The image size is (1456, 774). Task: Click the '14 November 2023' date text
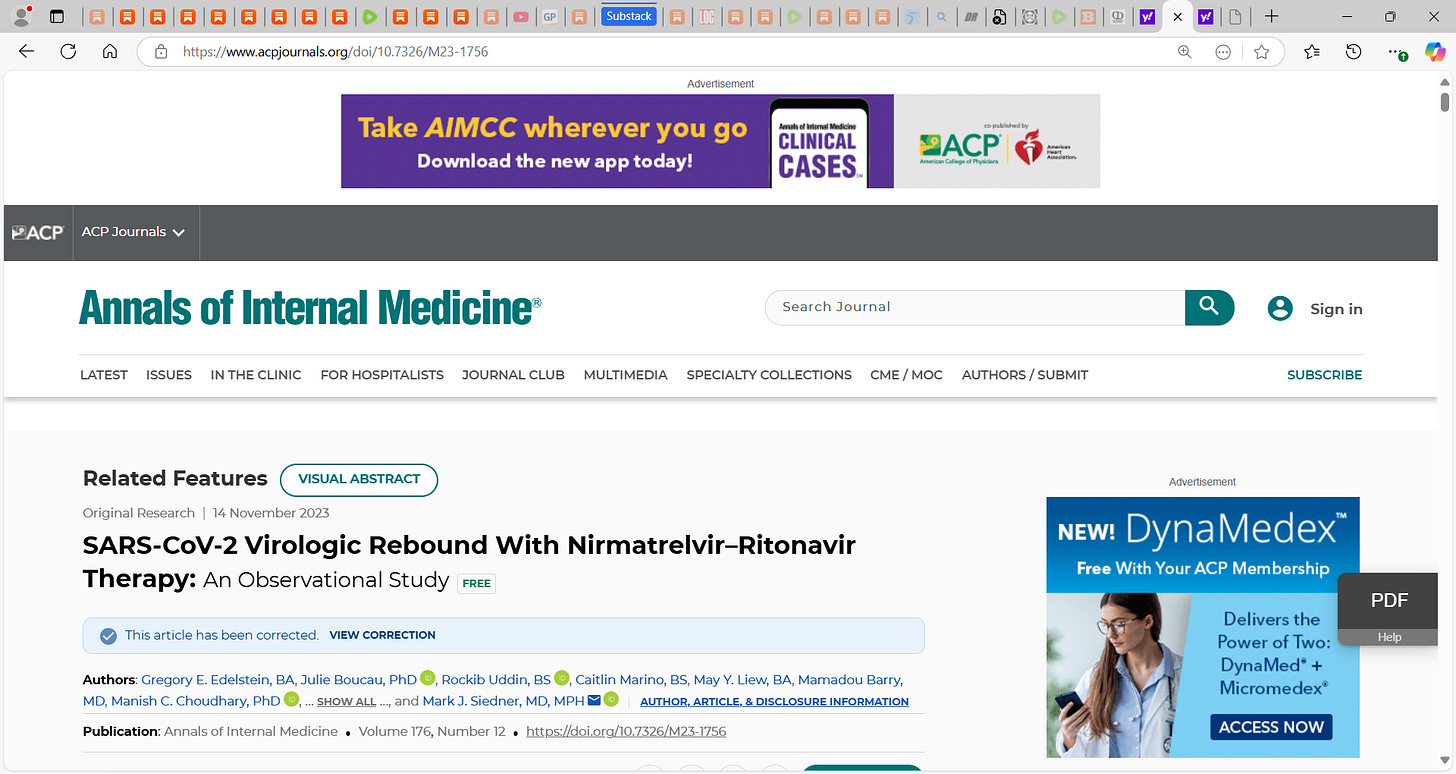tap(271, 513)
